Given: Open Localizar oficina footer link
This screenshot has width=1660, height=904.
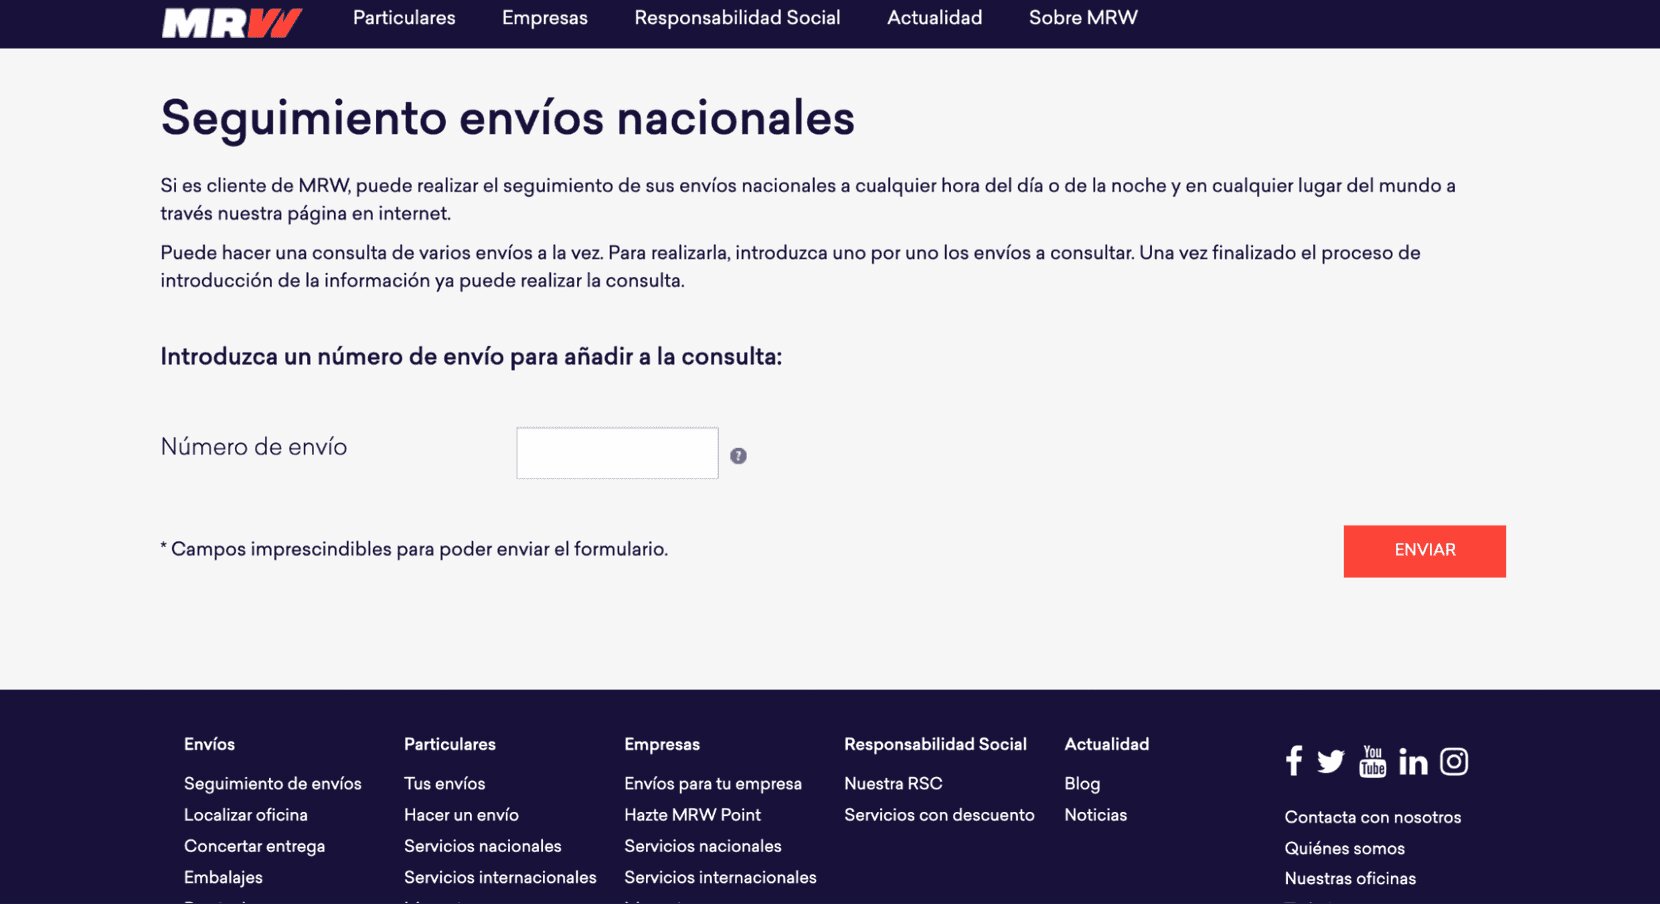Looking at the screenshot, I should (x=246, y=815).
